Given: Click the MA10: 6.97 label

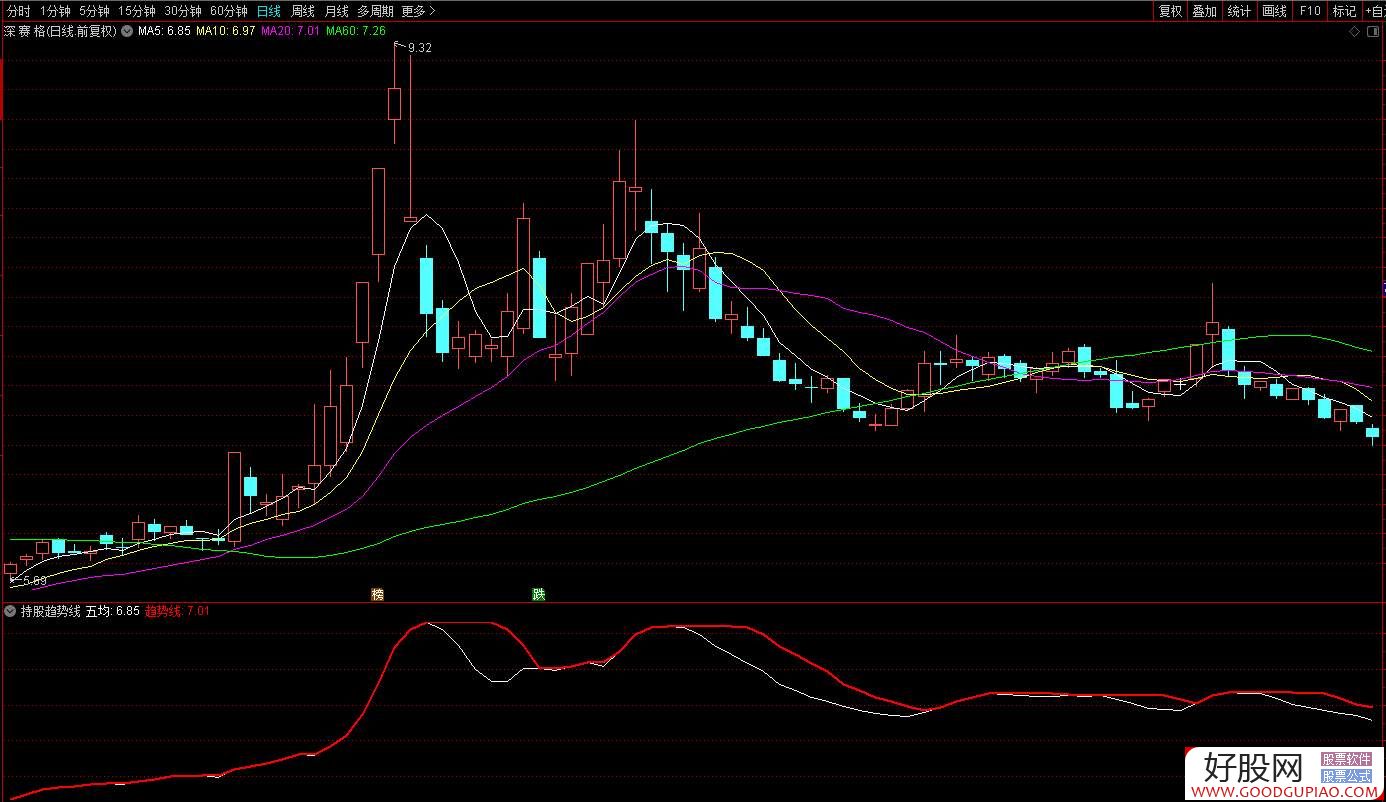Looking at the screenshot, I should tap(226, 31).
